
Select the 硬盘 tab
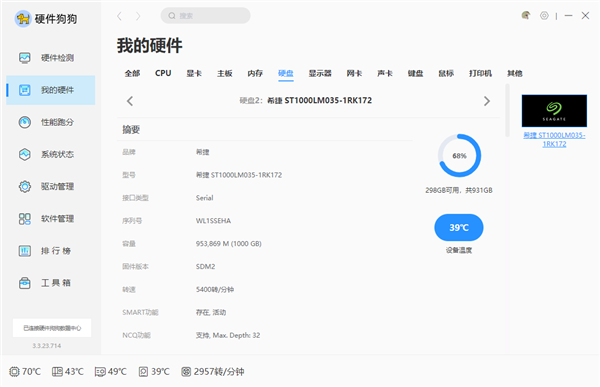click(x=286, y=73)
